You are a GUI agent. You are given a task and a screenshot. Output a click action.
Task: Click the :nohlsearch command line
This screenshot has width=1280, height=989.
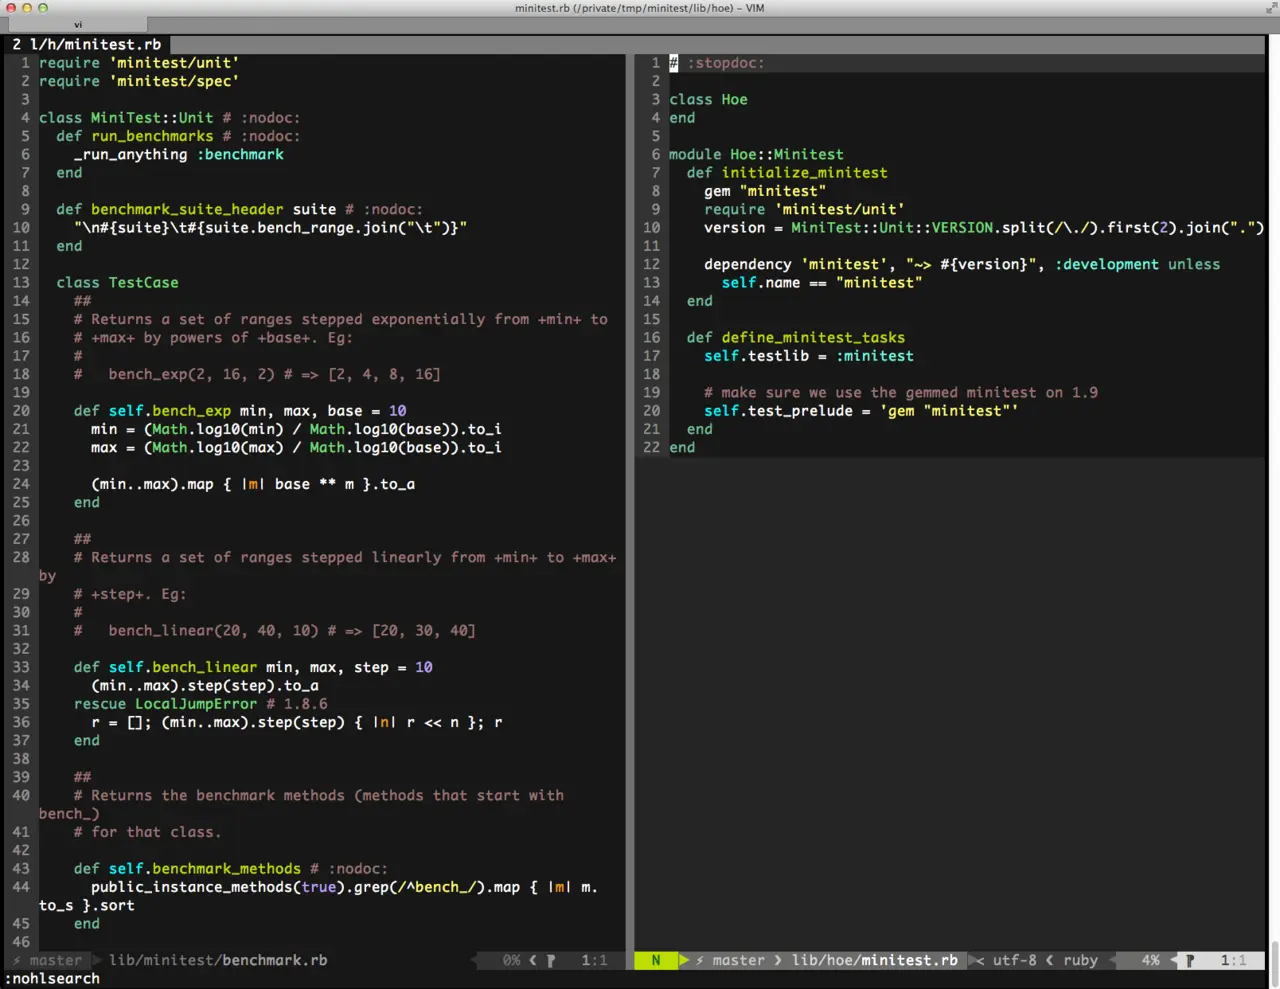(x=52, y=979)
